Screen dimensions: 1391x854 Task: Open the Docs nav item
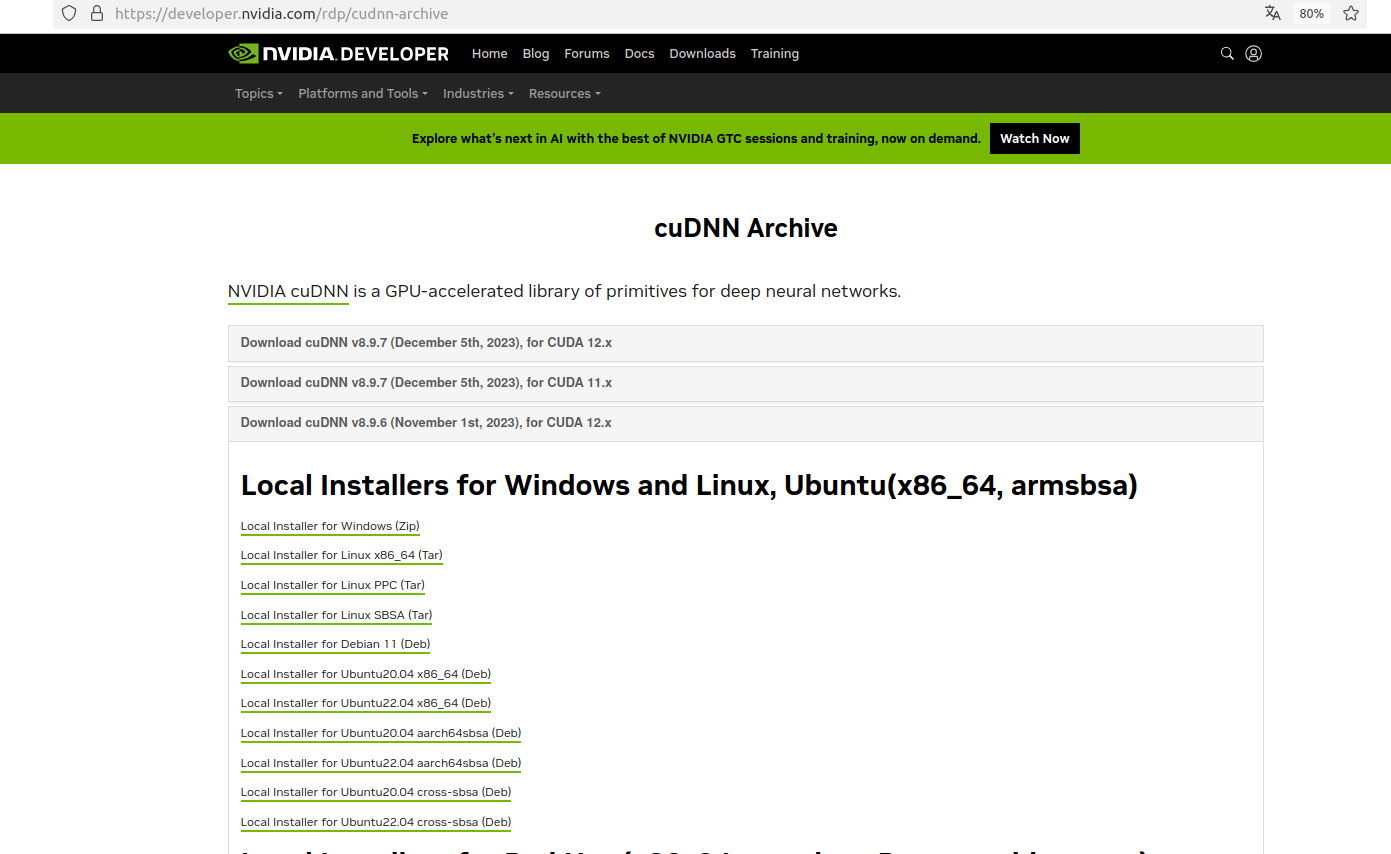coord(639,54)
